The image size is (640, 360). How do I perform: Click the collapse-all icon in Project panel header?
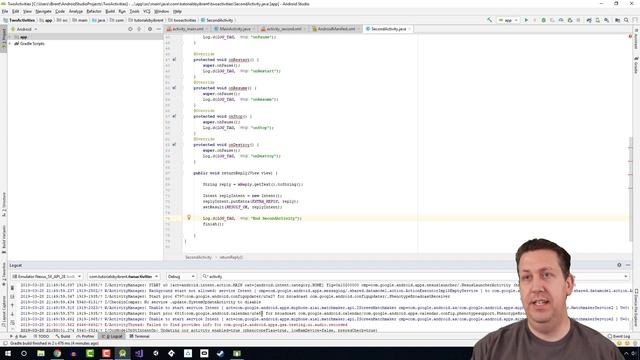pyautogui.click(x=139, y=29)
